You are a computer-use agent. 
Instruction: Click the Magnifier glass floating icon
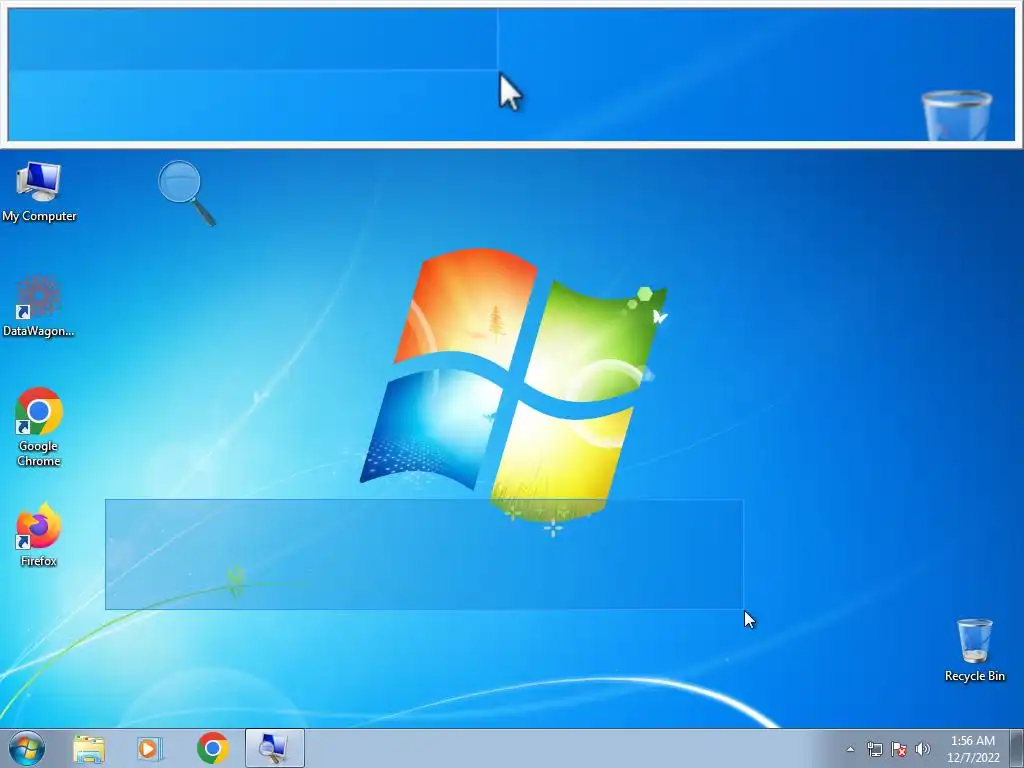click(186, 193)
